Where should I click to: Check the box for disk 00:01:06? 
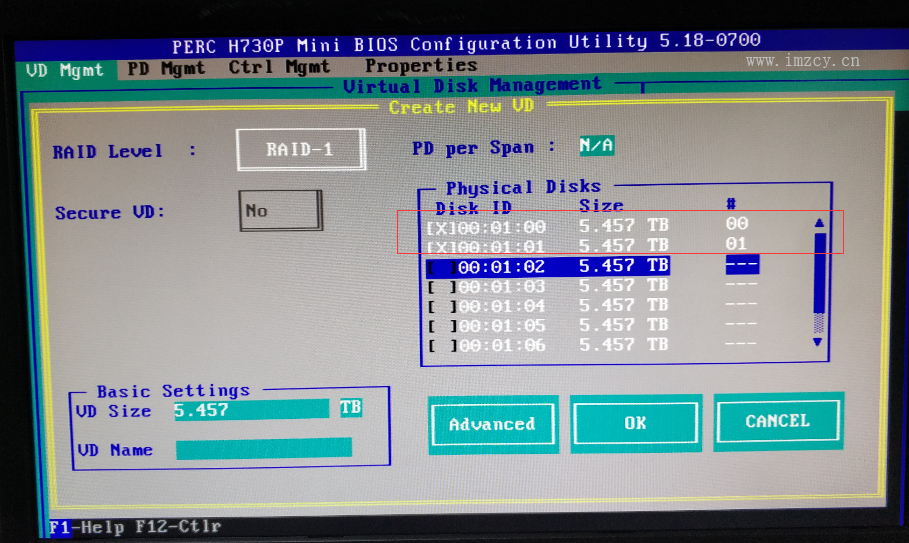442,347
